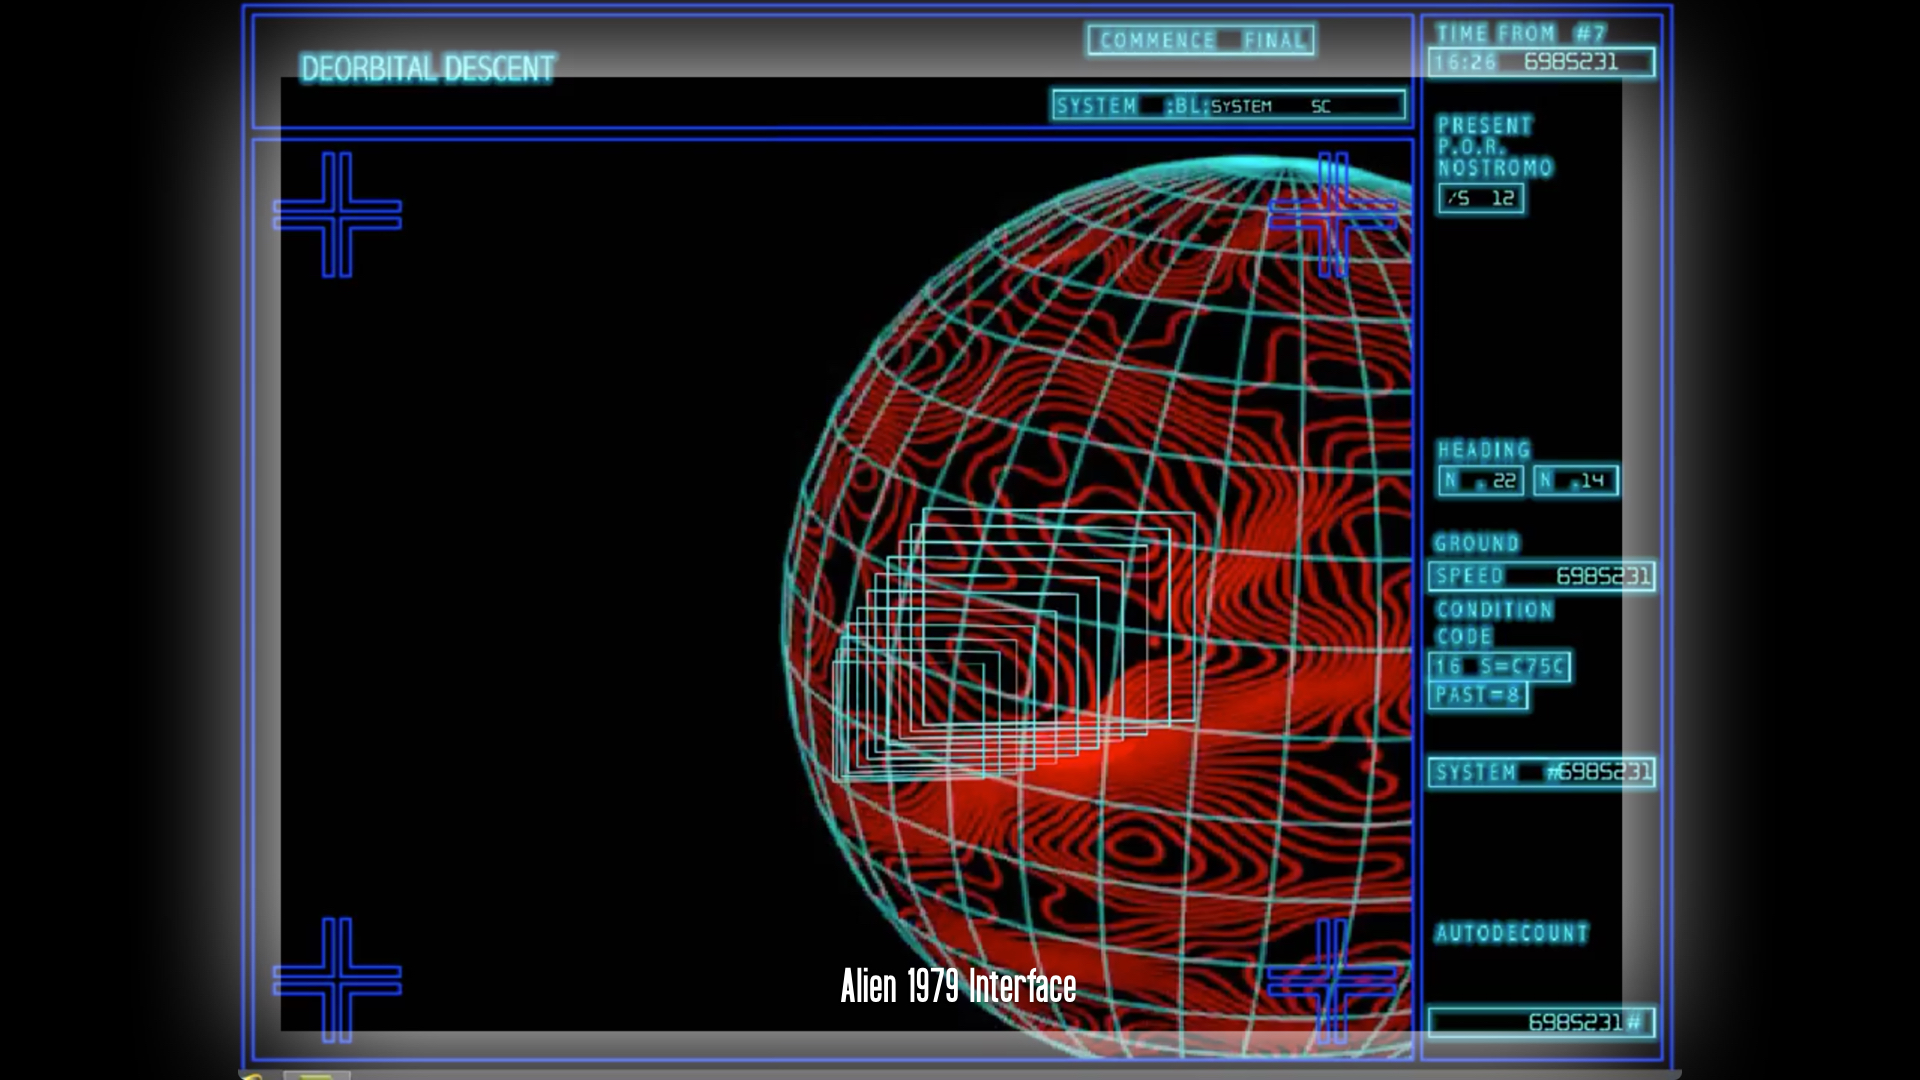Click the top-left crosshair marker

coord(337,215)
